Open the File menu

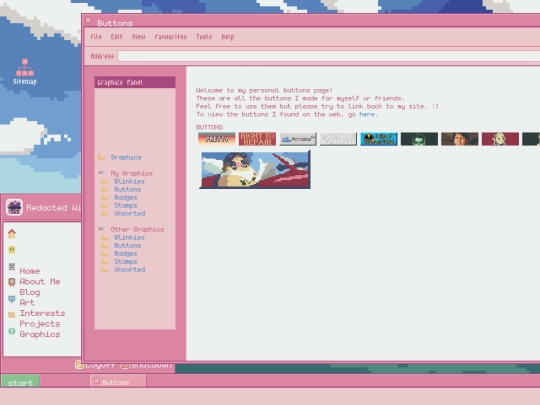point(96,37)
